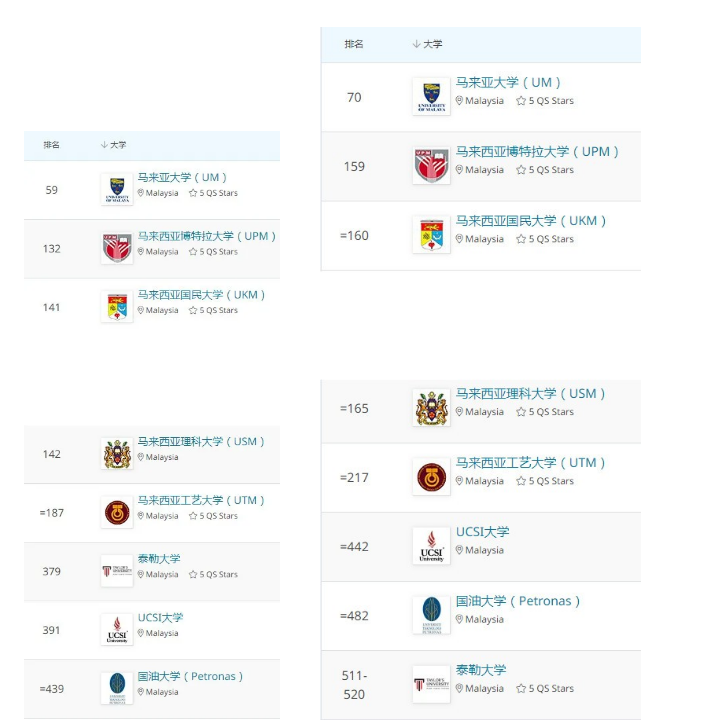Image resolution: width=726 pixels, height=724 pixels.
Task: Click the UM logo beside rank 59
Action: 117,189
